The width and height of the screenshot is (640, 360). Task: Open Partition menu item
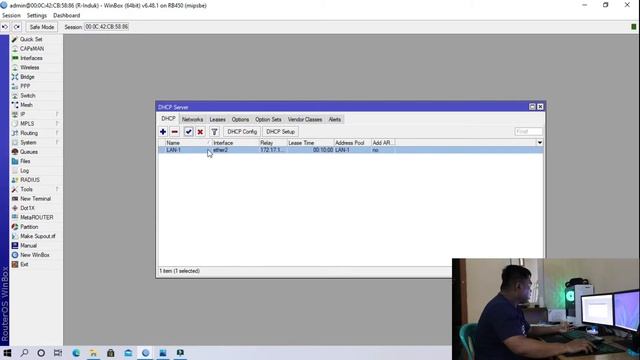[x=29, y=227]
